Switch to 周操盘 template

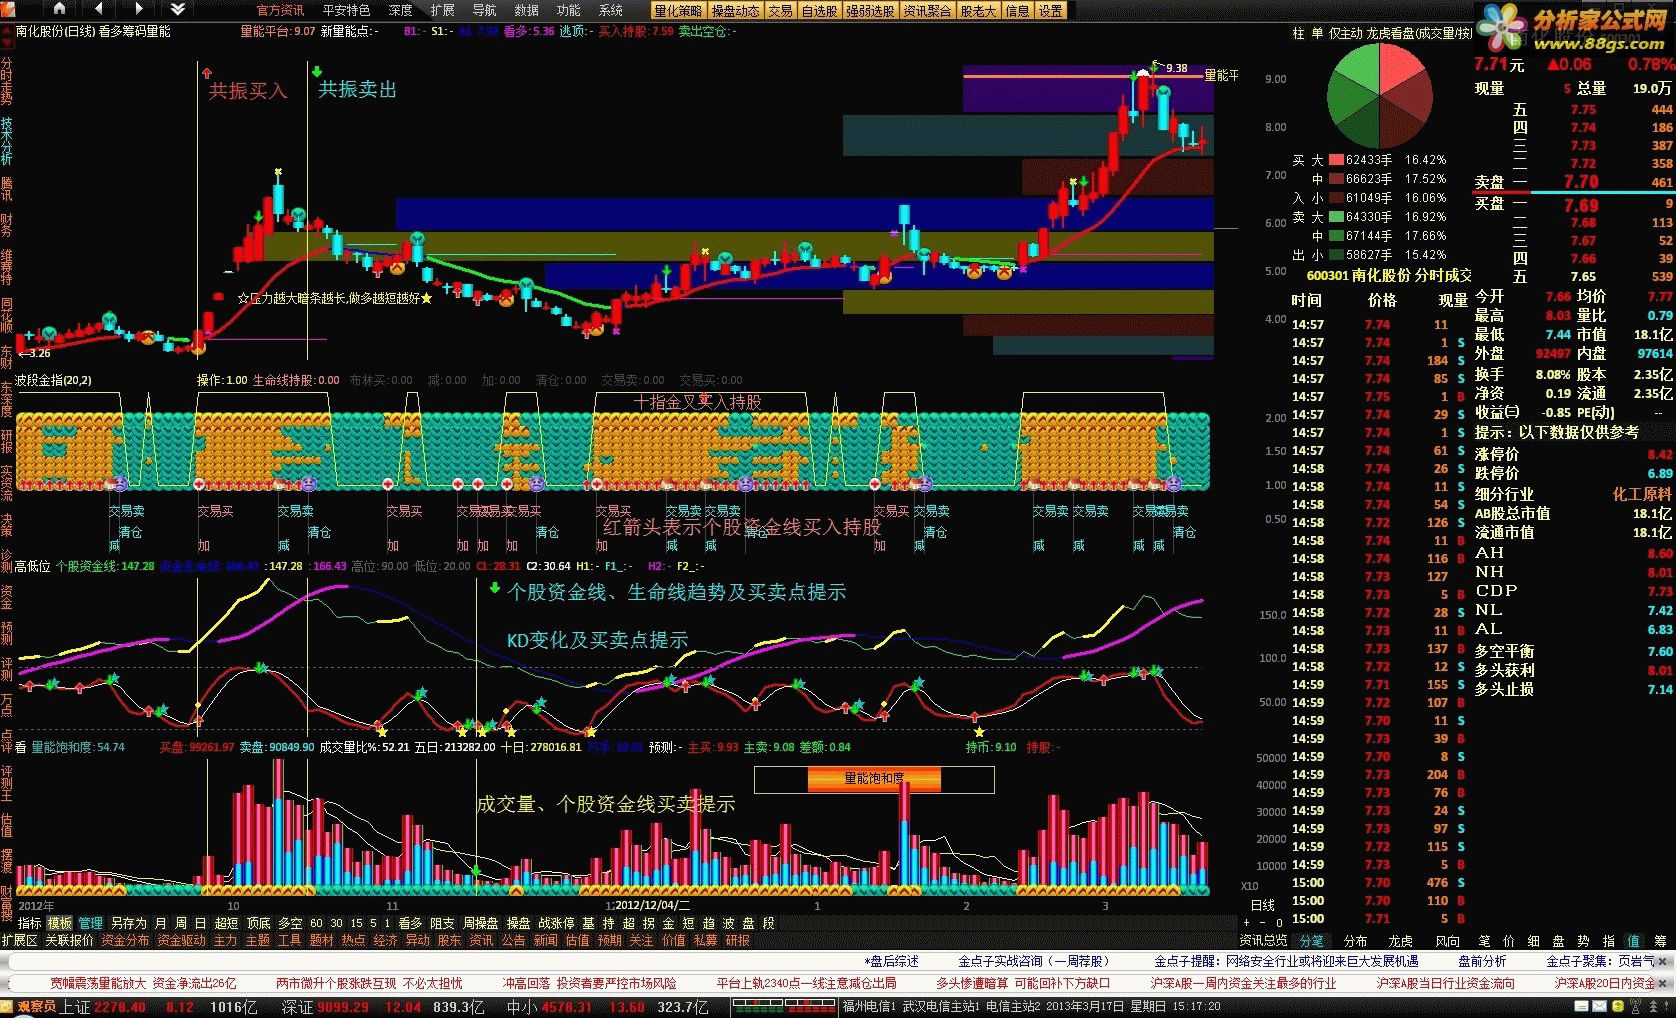[x=481, y=923]
